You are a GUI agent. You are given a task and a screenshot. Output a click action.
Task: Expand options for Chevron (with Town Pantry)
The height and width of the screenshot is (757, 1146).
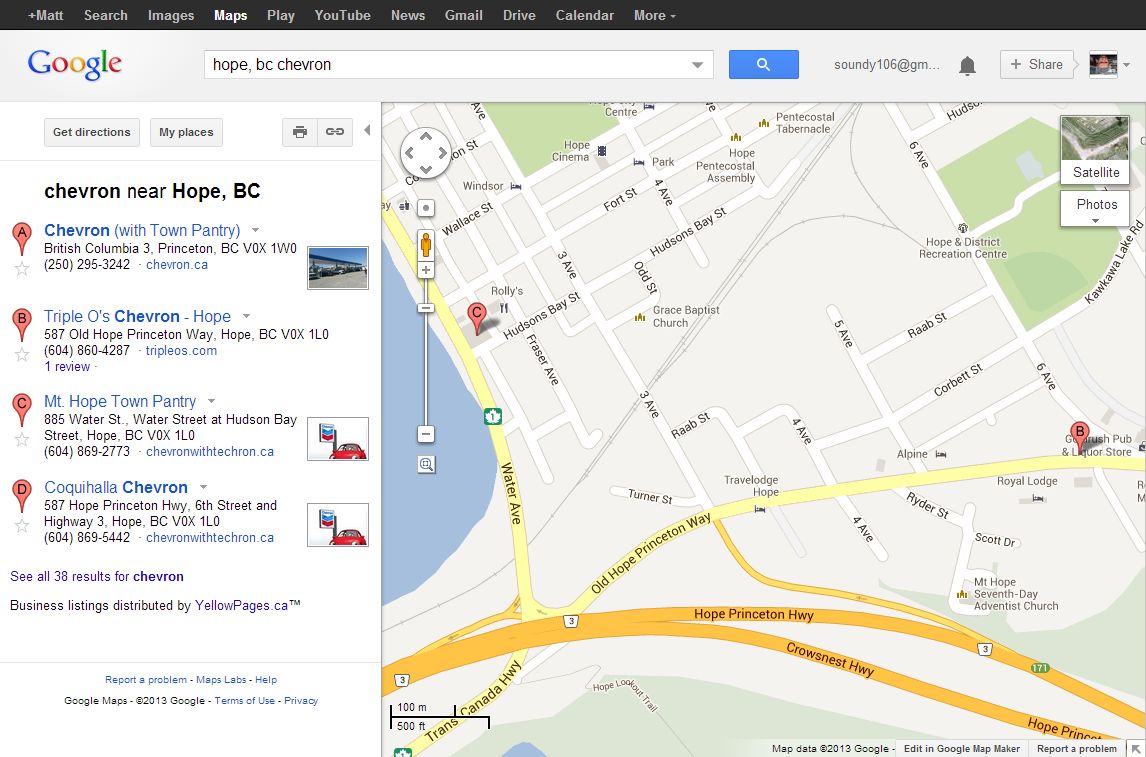pyautogui.click(x=255, y=230)
